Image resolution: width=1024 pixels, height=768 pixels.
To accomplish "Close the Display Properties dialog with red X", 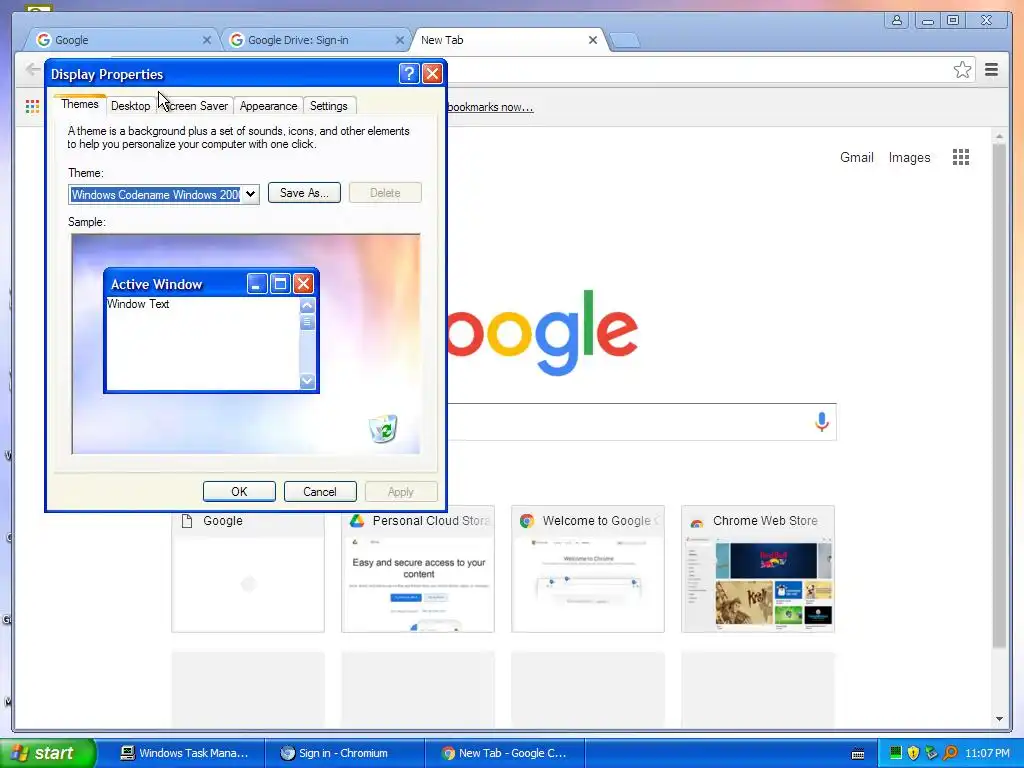I will point(432,74).
